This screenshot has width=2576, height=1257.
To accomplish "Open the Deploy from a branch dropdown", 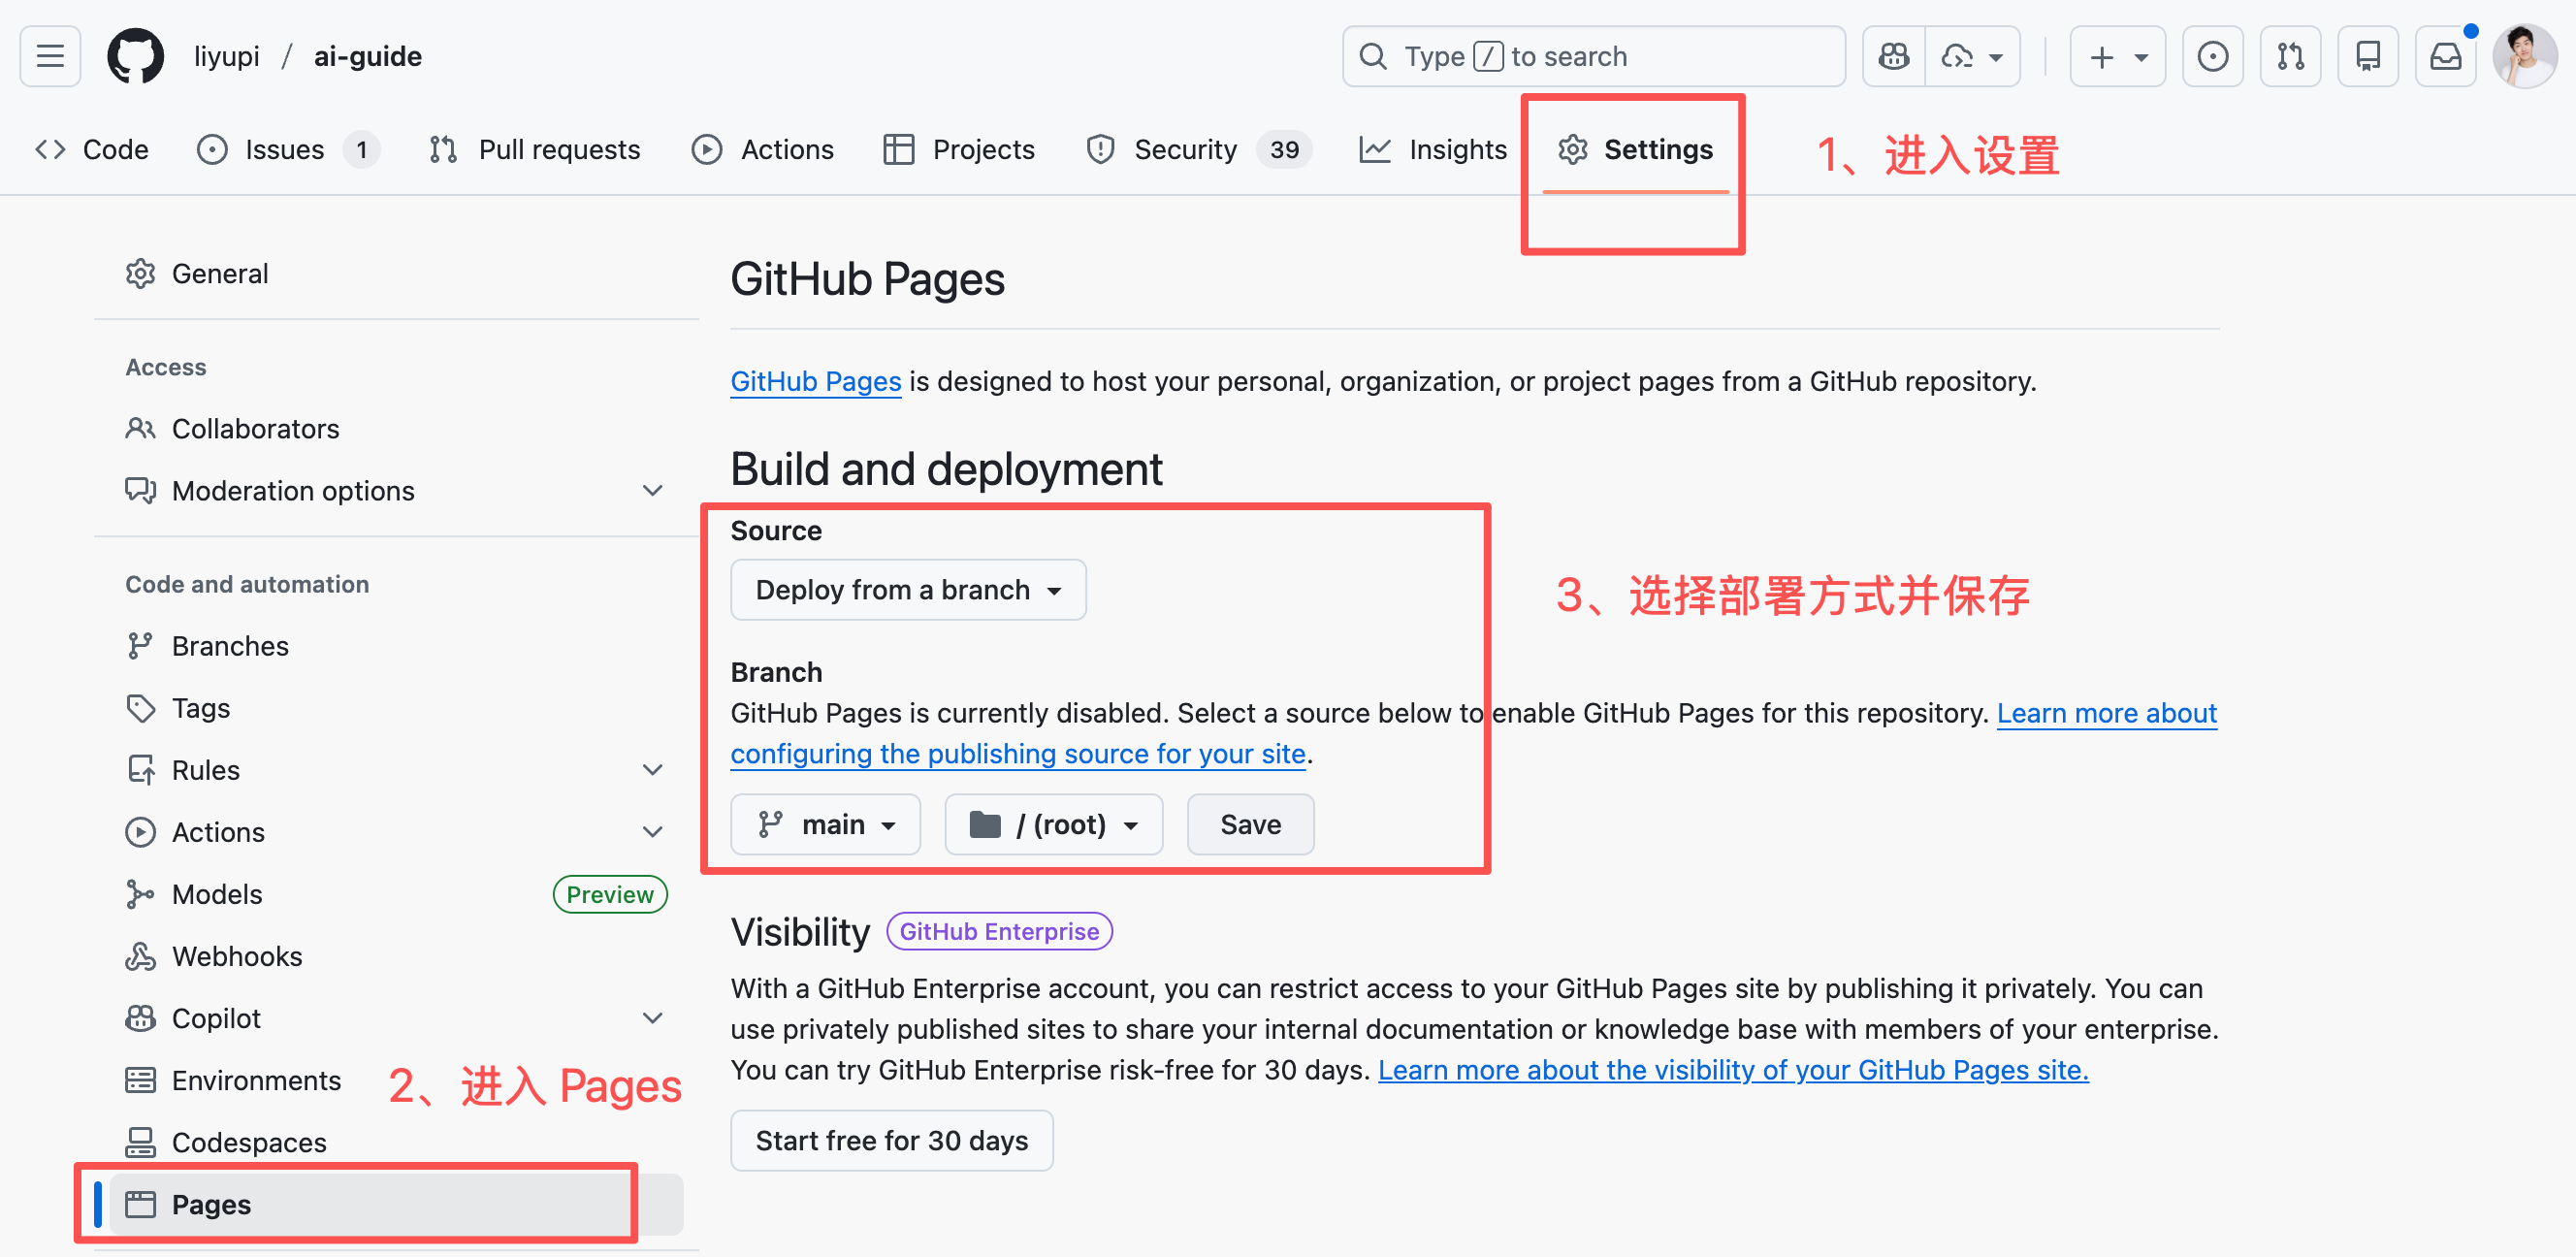I will pos(907,590).
